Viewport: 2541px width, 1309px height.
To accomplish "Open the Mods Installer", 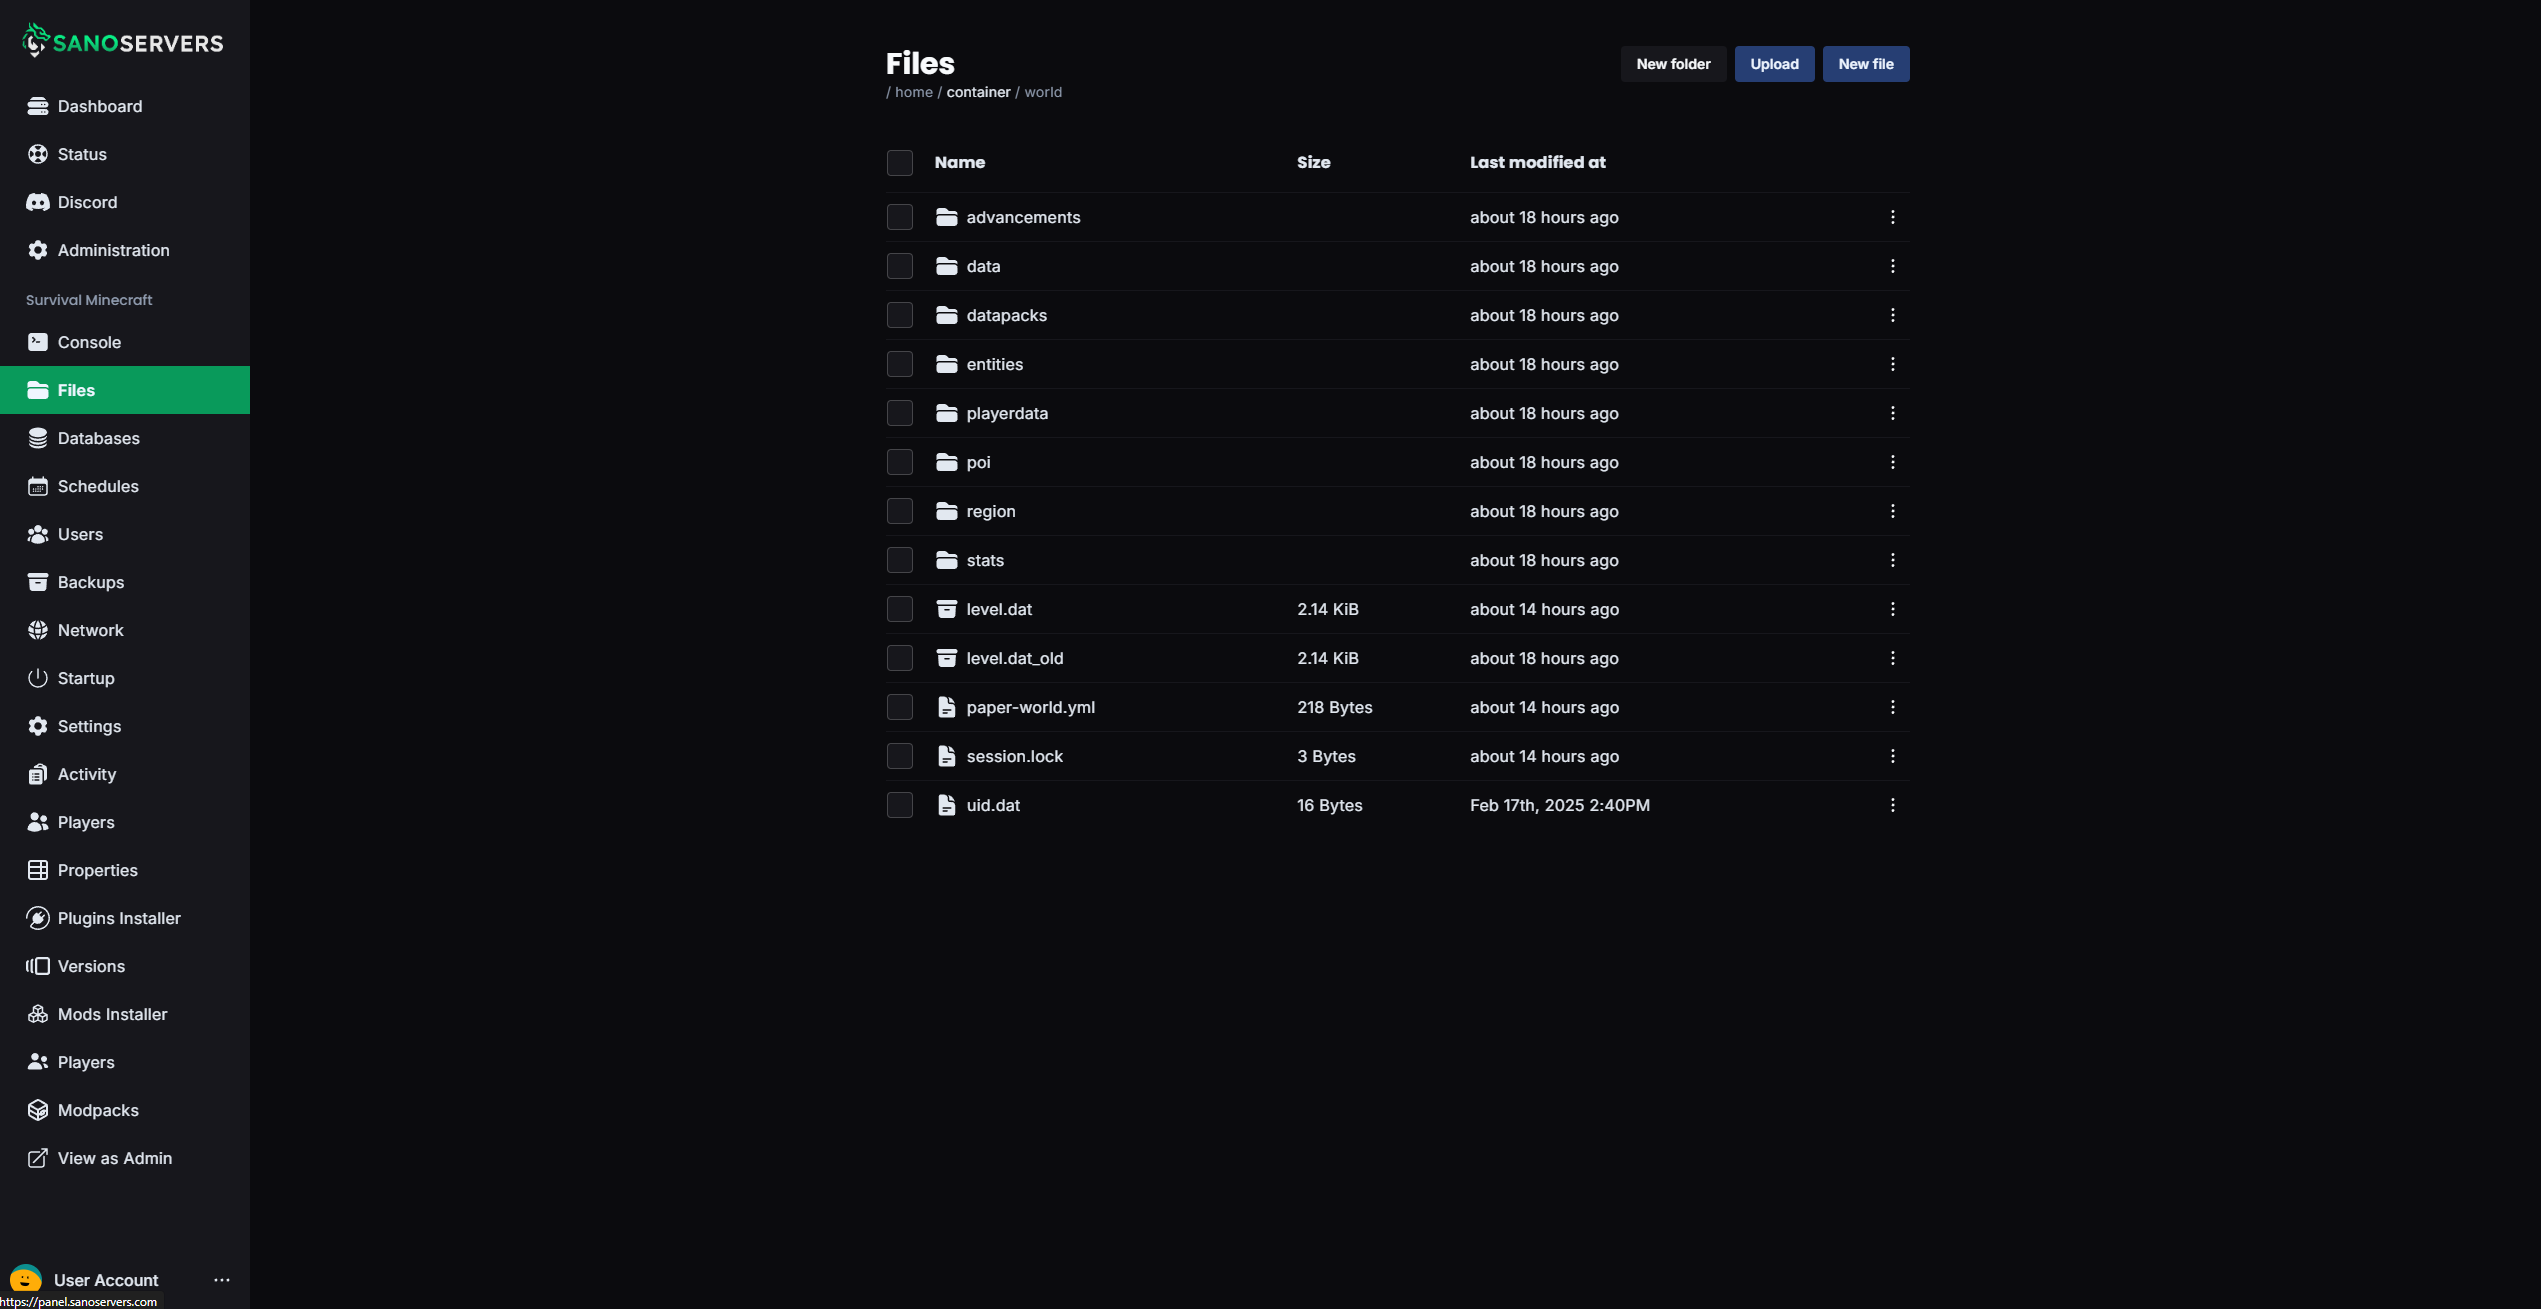I will click(111, 1014).
